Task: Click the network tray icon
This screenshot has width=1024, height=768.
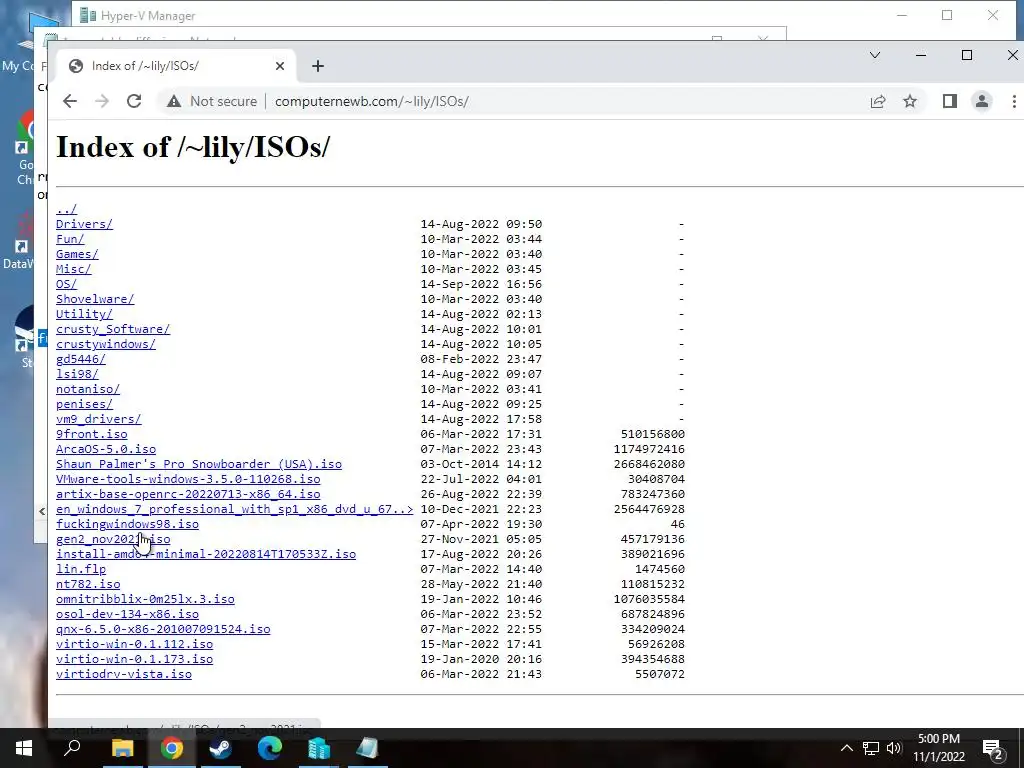Action: click(x=871, y=748)
